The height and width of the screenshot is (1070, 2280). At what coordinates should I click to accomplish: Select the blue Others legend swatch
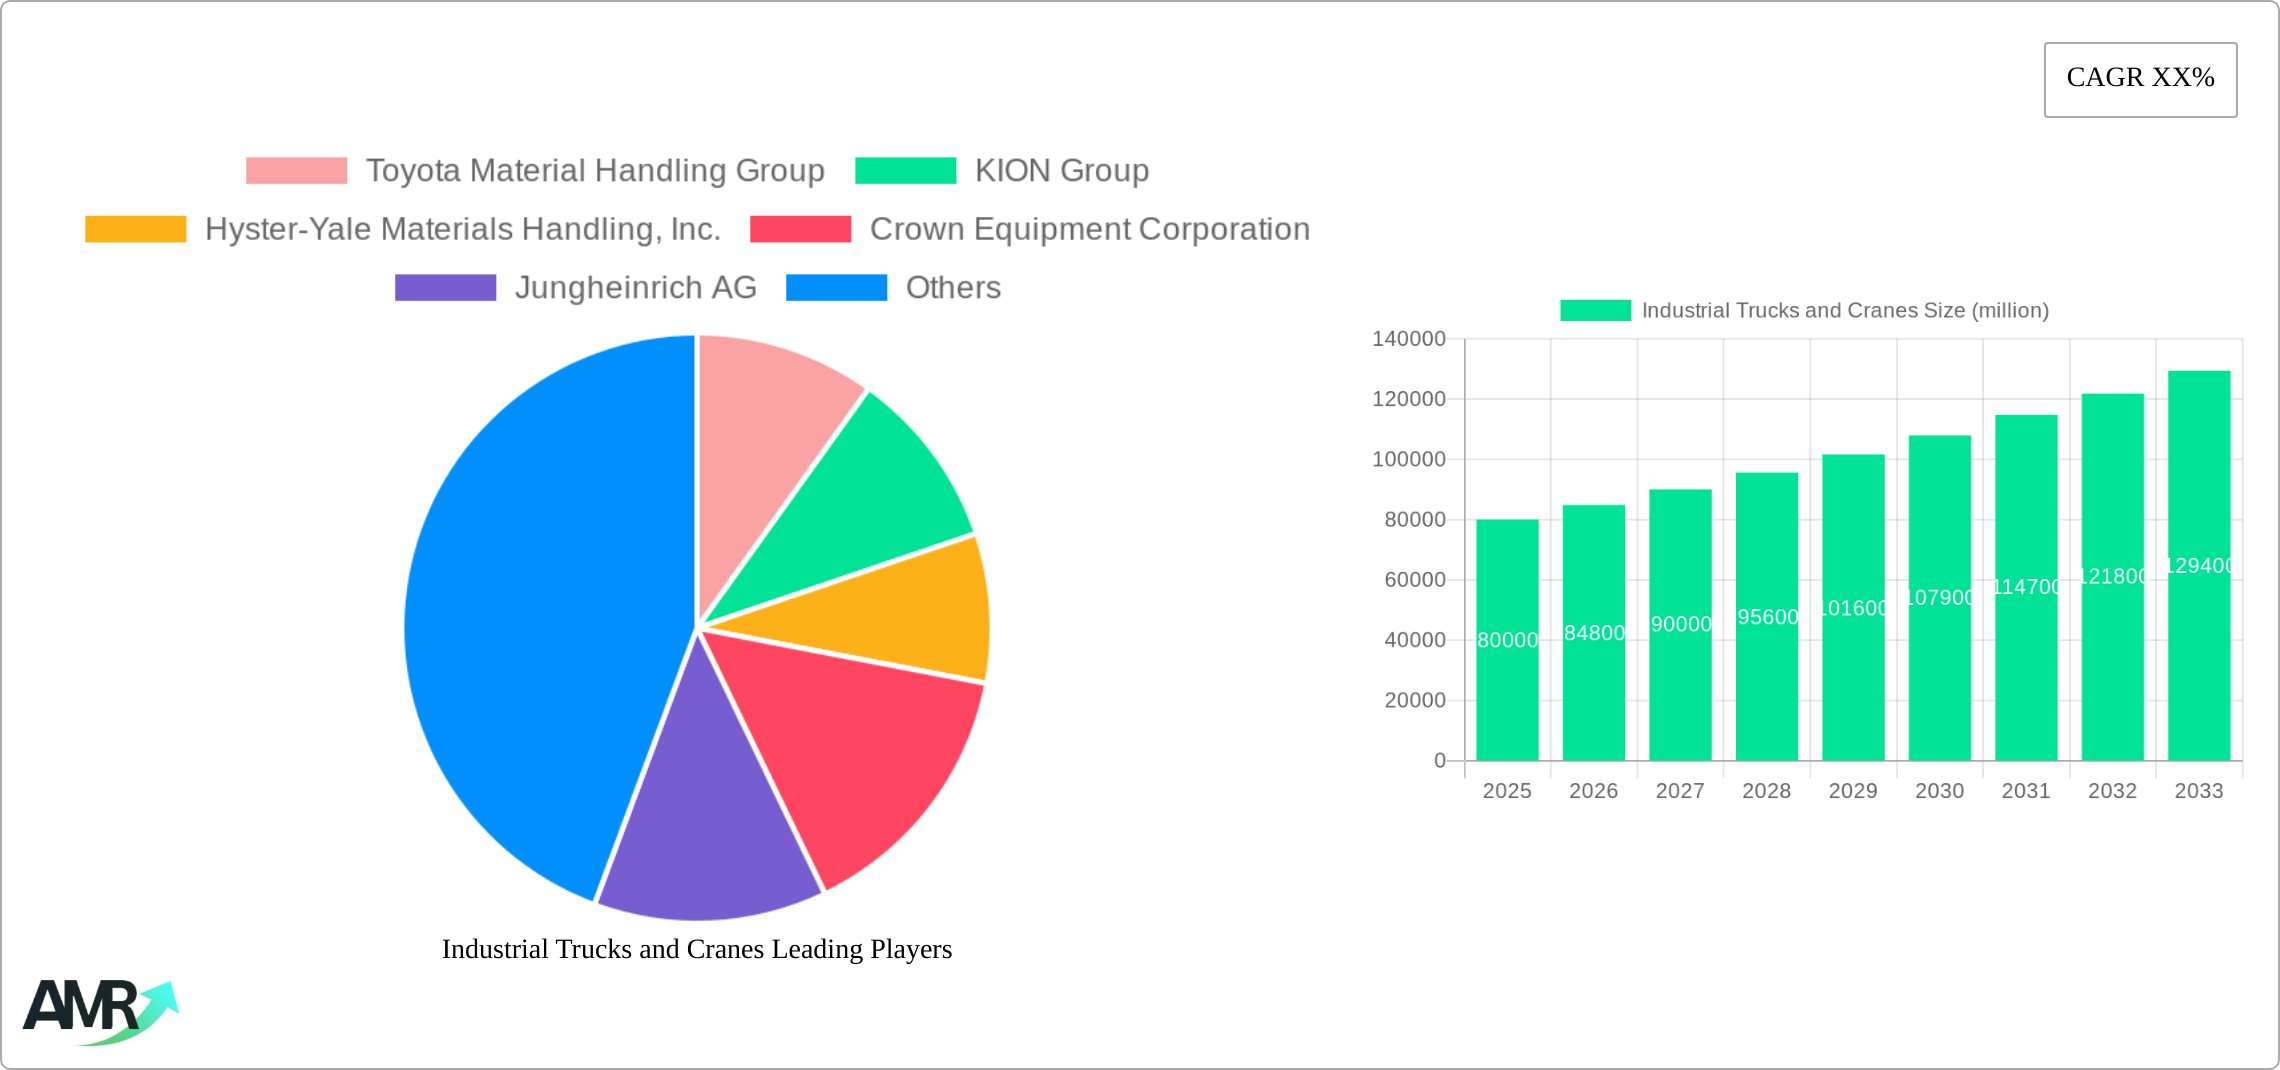coord(837,287)
